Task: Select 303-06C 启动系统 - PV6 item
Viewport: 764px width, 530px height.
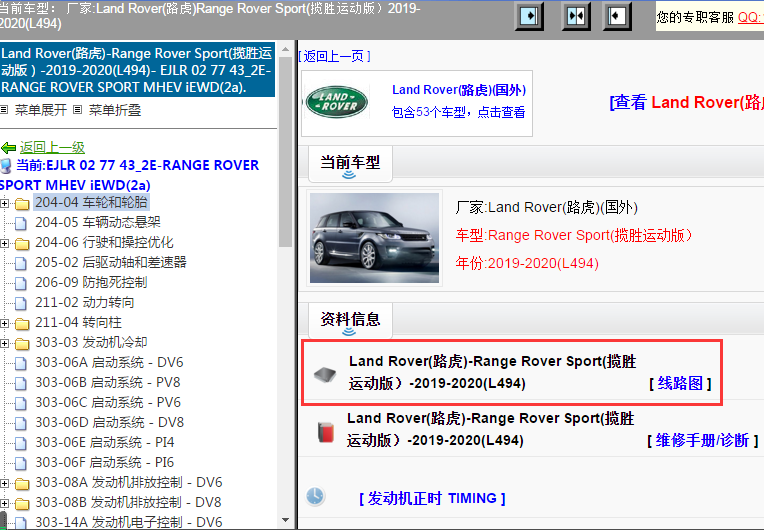Action: click(108, 402)
